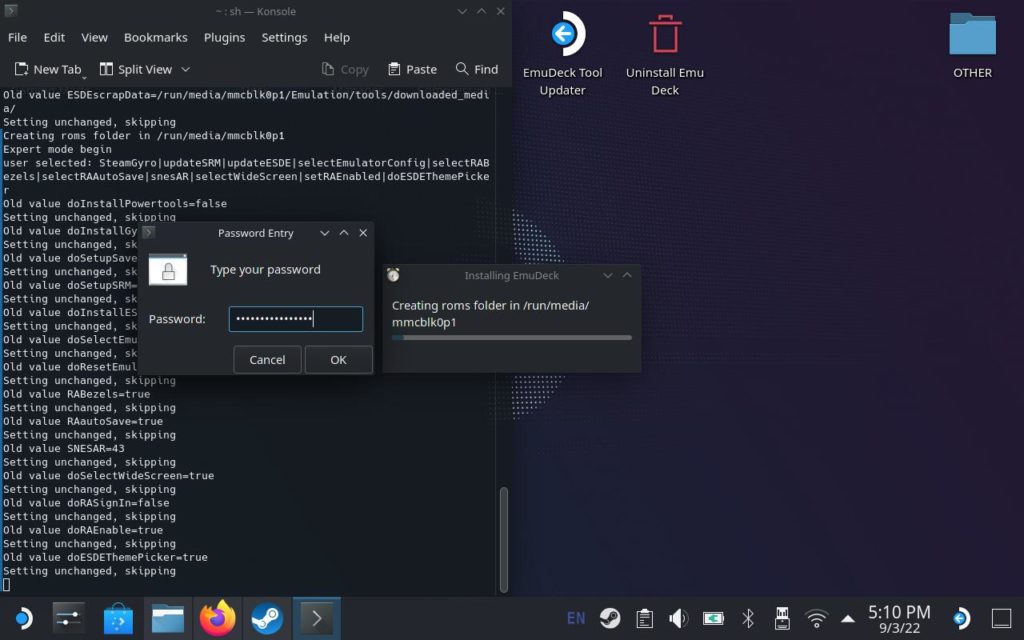Click the clock icon in Installing EmuDeck titlebar

pos(393,275)
